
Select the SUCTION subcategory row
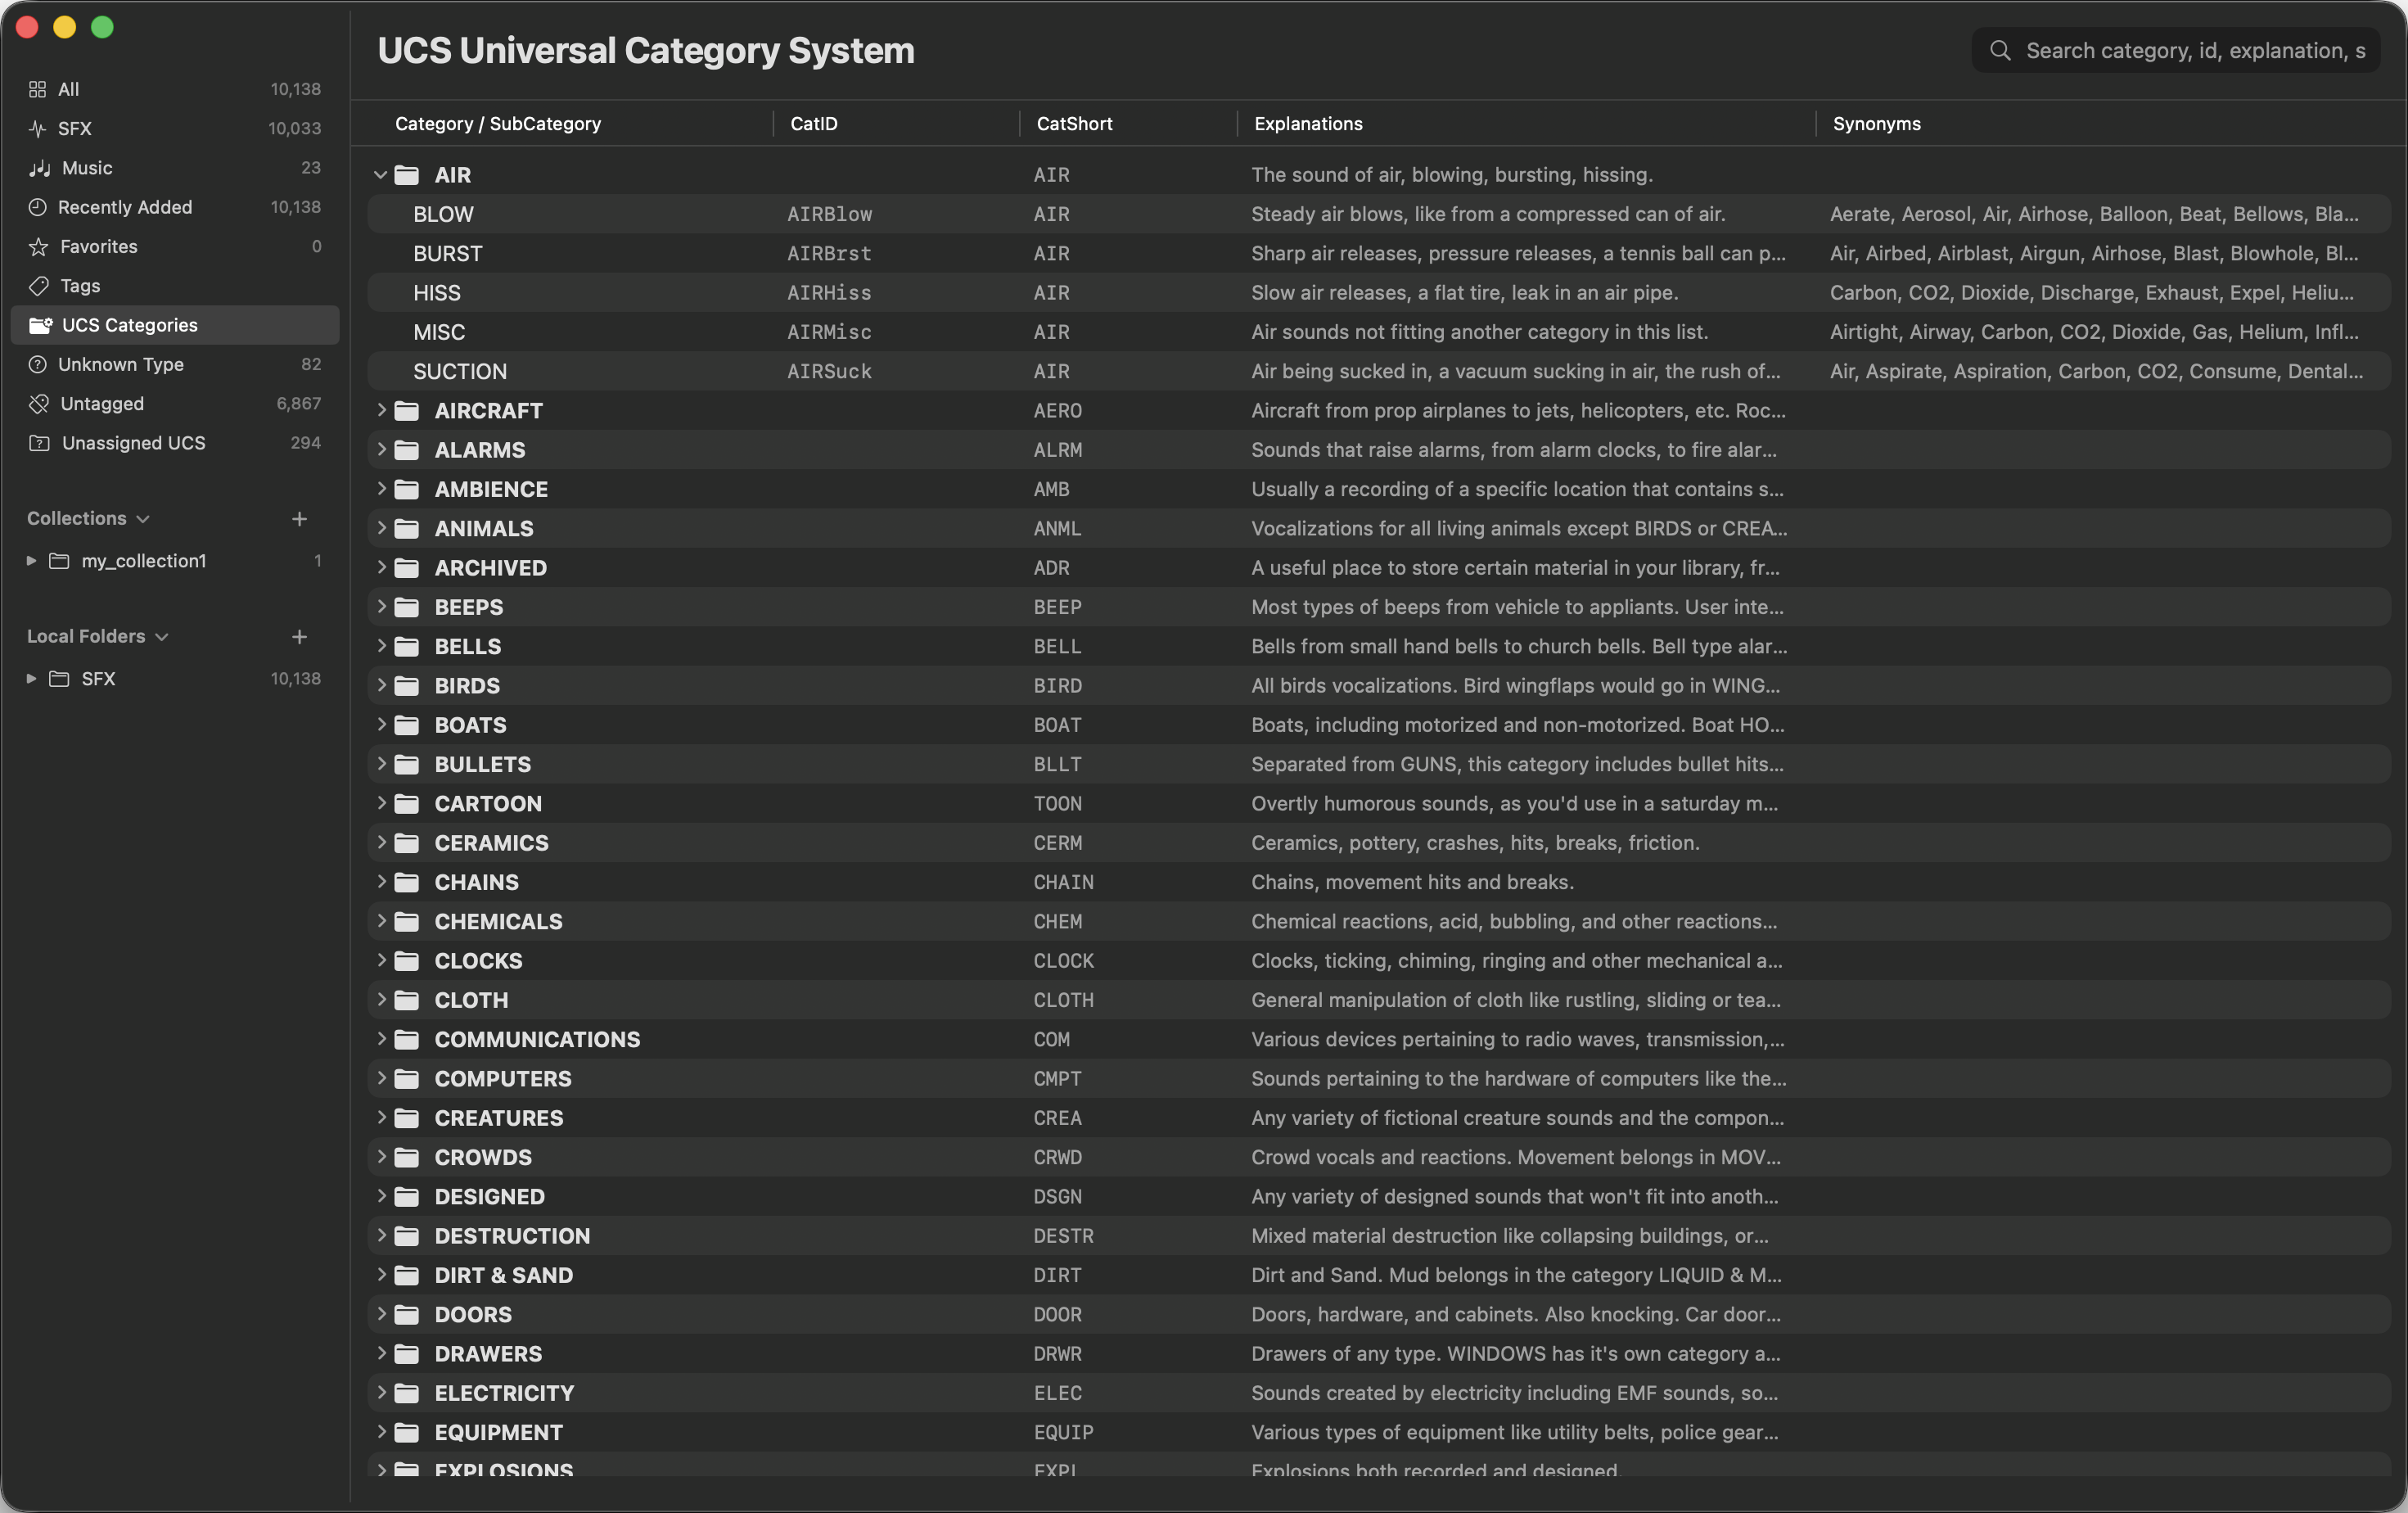pyautogui.click(x=1379, y=371)
